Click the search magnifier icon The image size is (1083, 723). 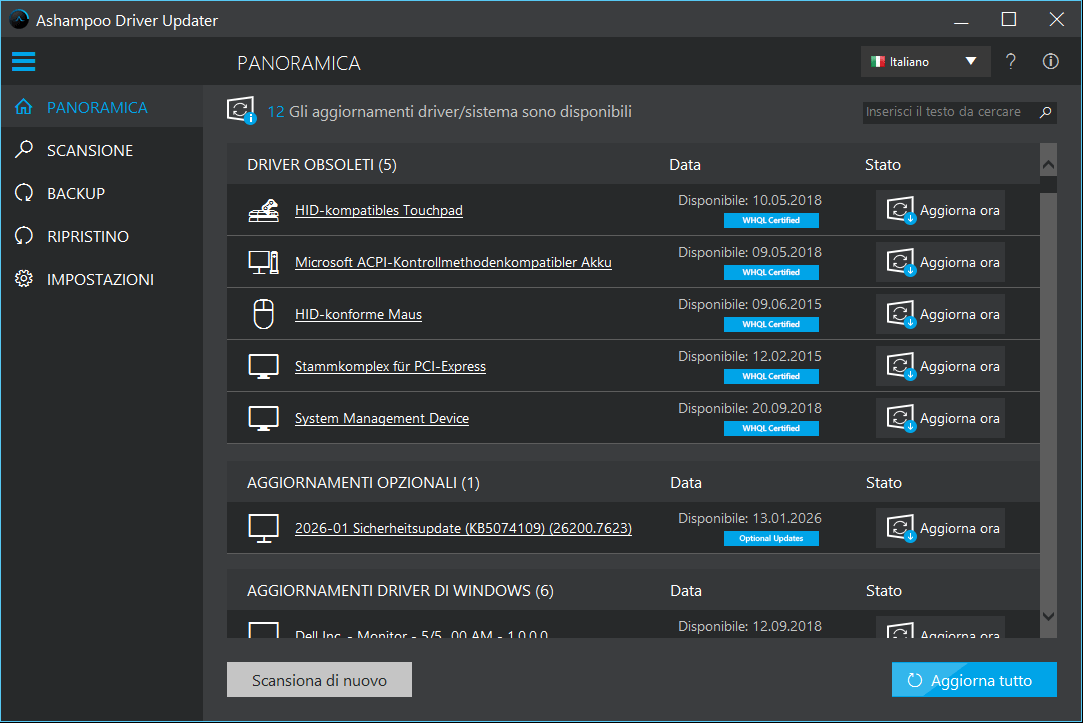tap(1045, 112)
